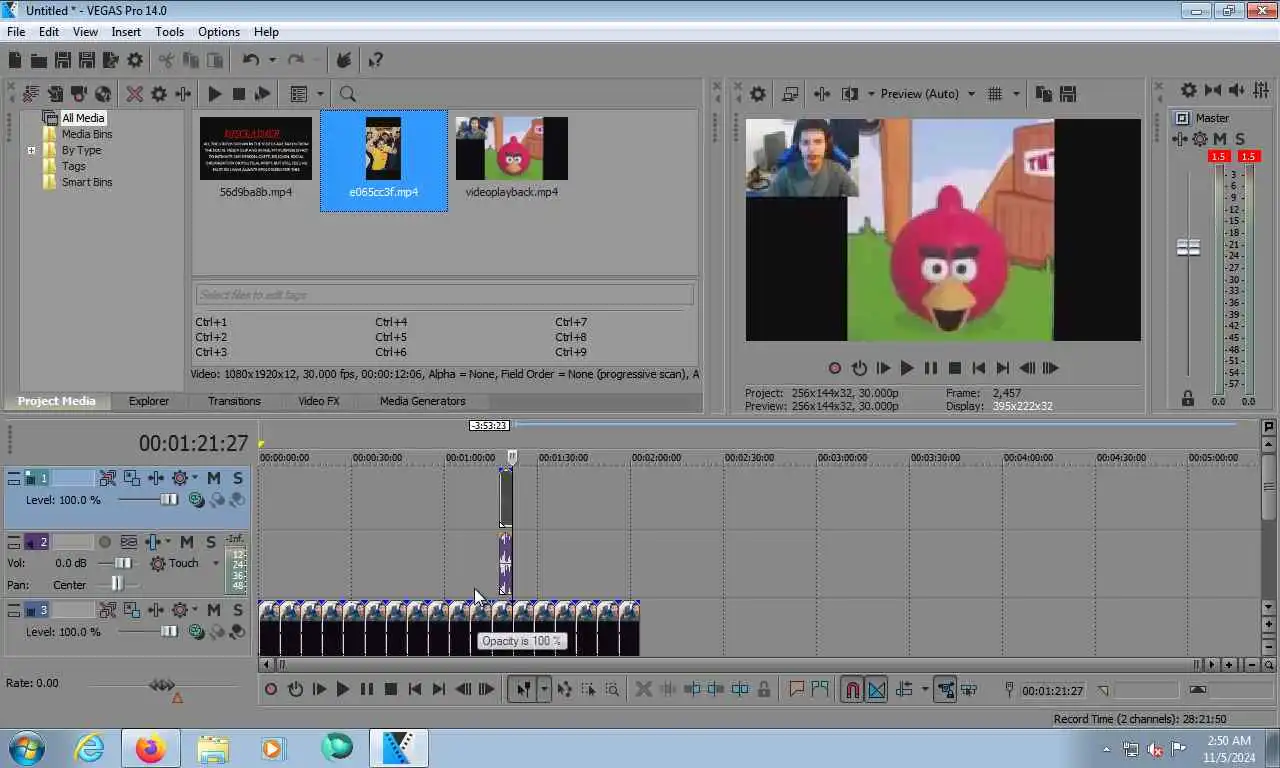
Task: Click the Undo arrow in main toolbar
Action: [x=250, y=60]
